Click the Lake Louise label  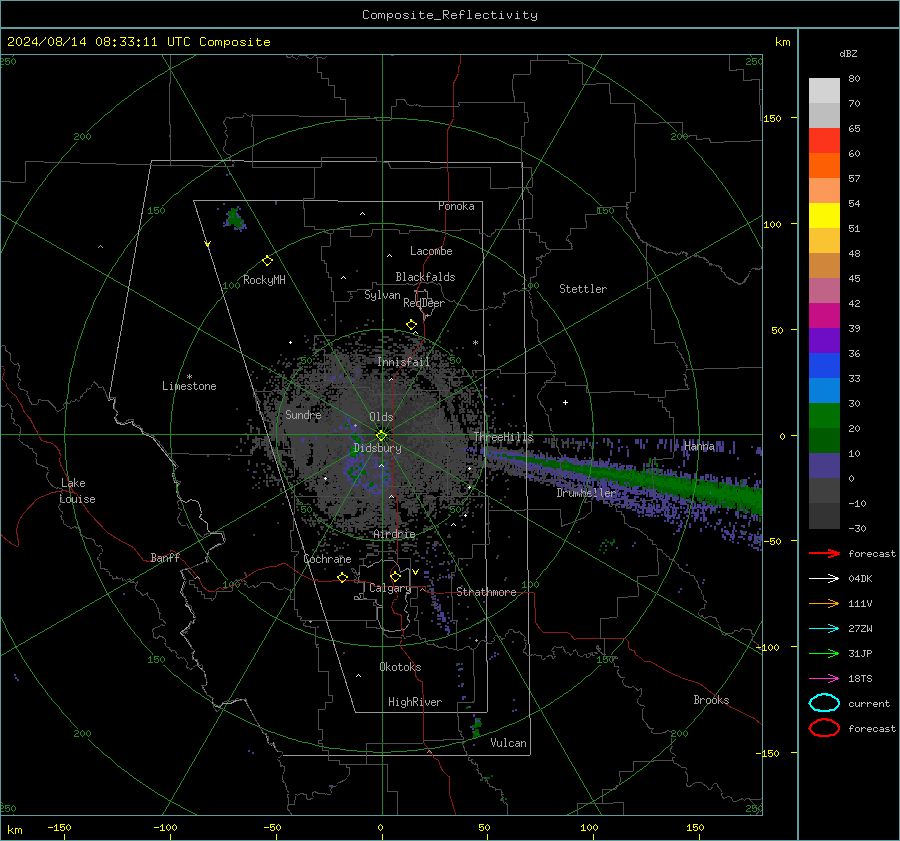point(77,491)
